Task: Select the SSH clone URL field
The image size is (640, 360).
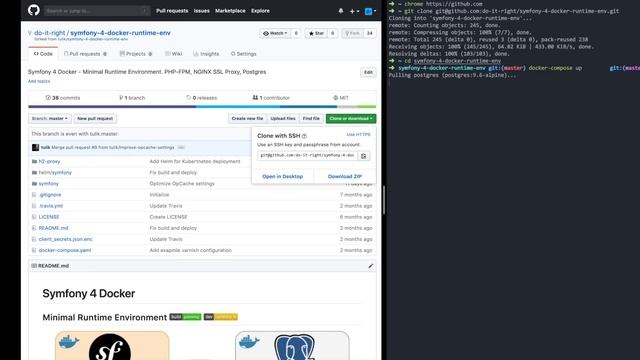Action: pyautogui.click(x=307, y=156)
